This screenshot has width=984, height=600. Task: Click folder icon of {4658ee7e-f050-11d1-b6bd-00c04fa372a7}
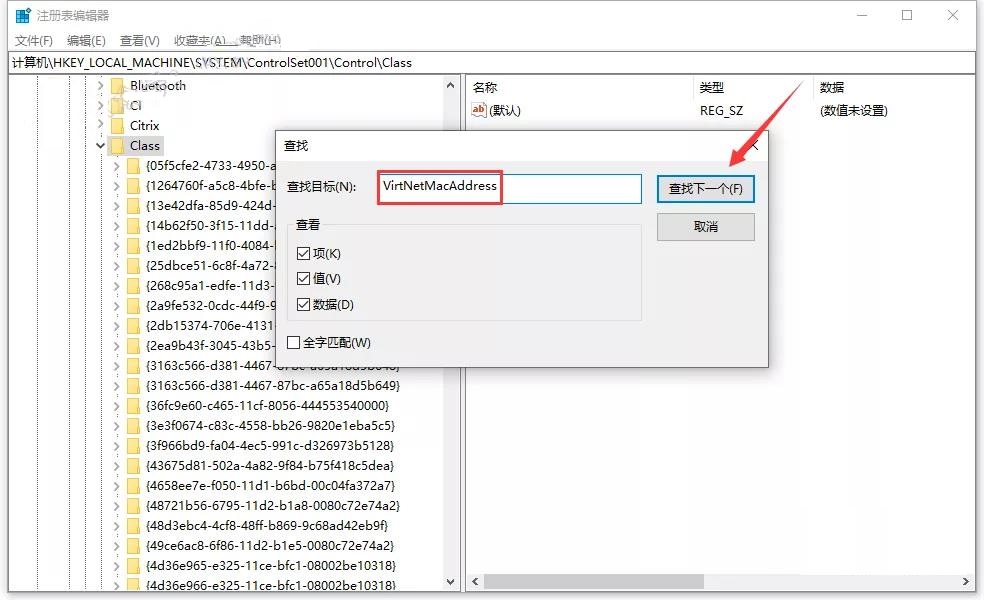[133, 486]
